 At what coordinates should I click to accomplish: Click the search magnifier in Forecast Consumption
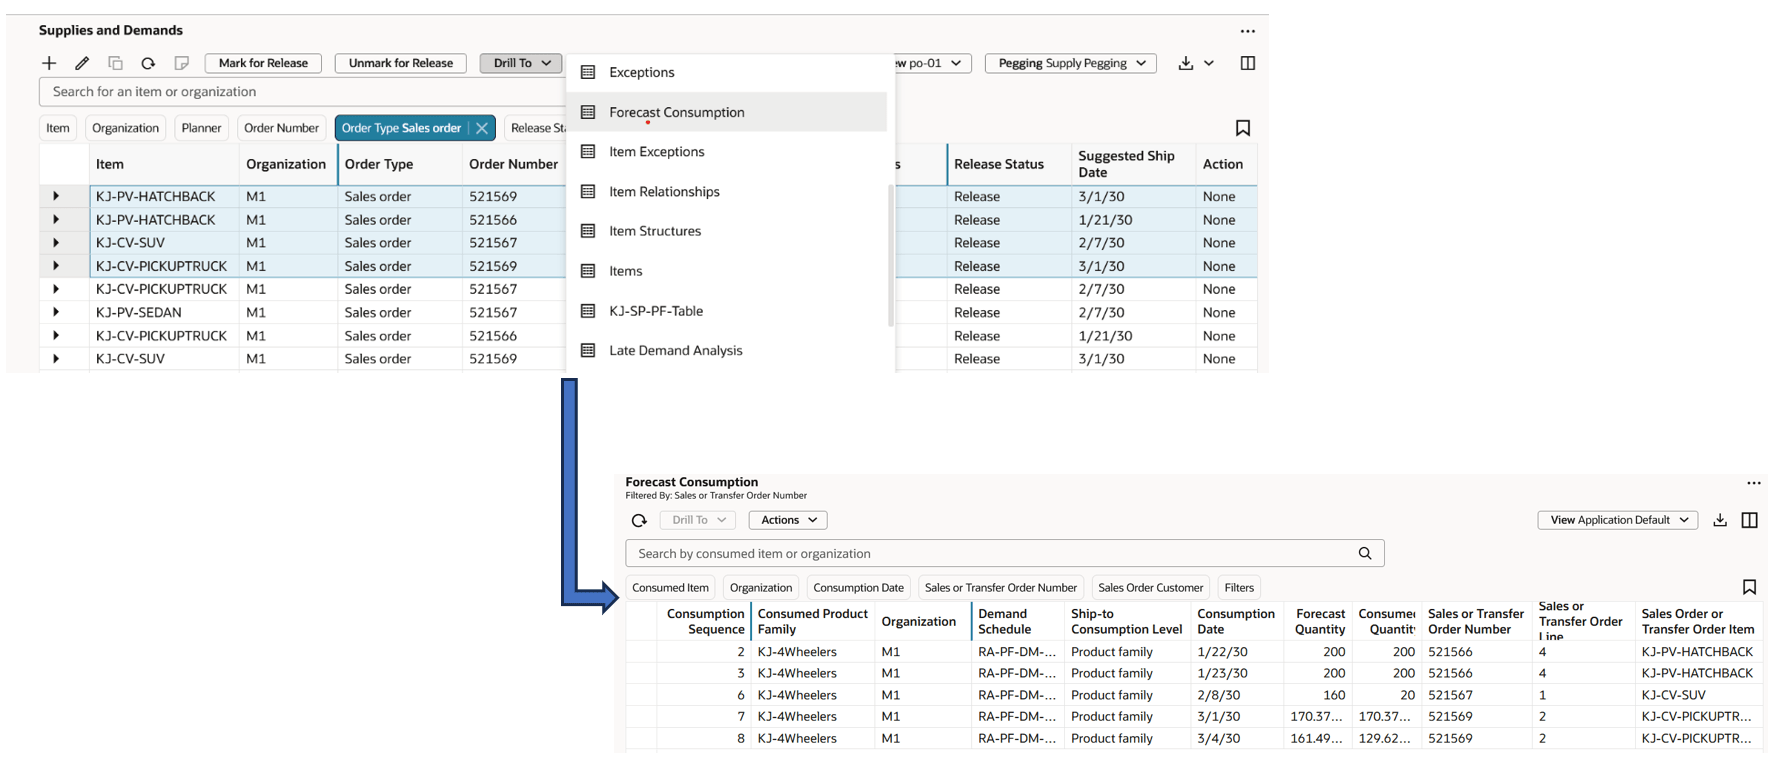1364,554
